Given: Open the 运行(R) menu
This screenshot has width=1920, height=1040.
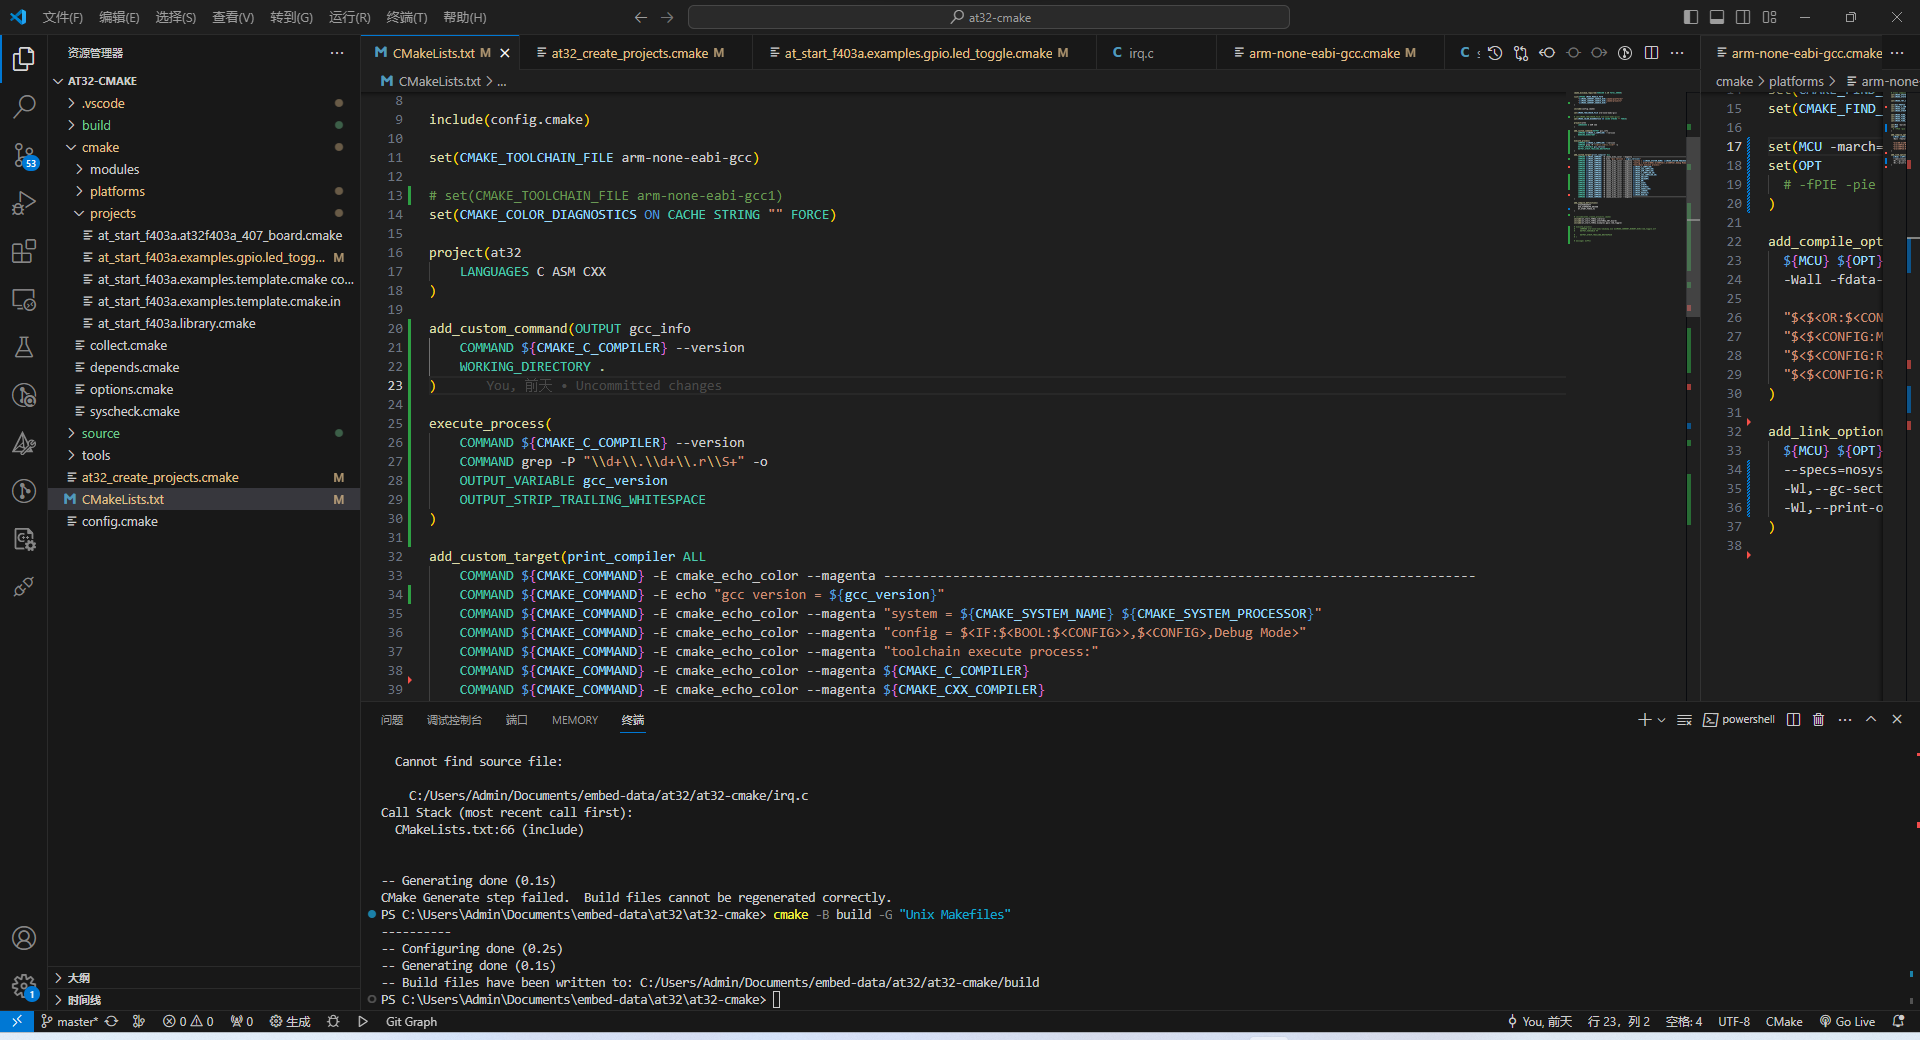Looking at the screenshot, I should click(349, 17).
